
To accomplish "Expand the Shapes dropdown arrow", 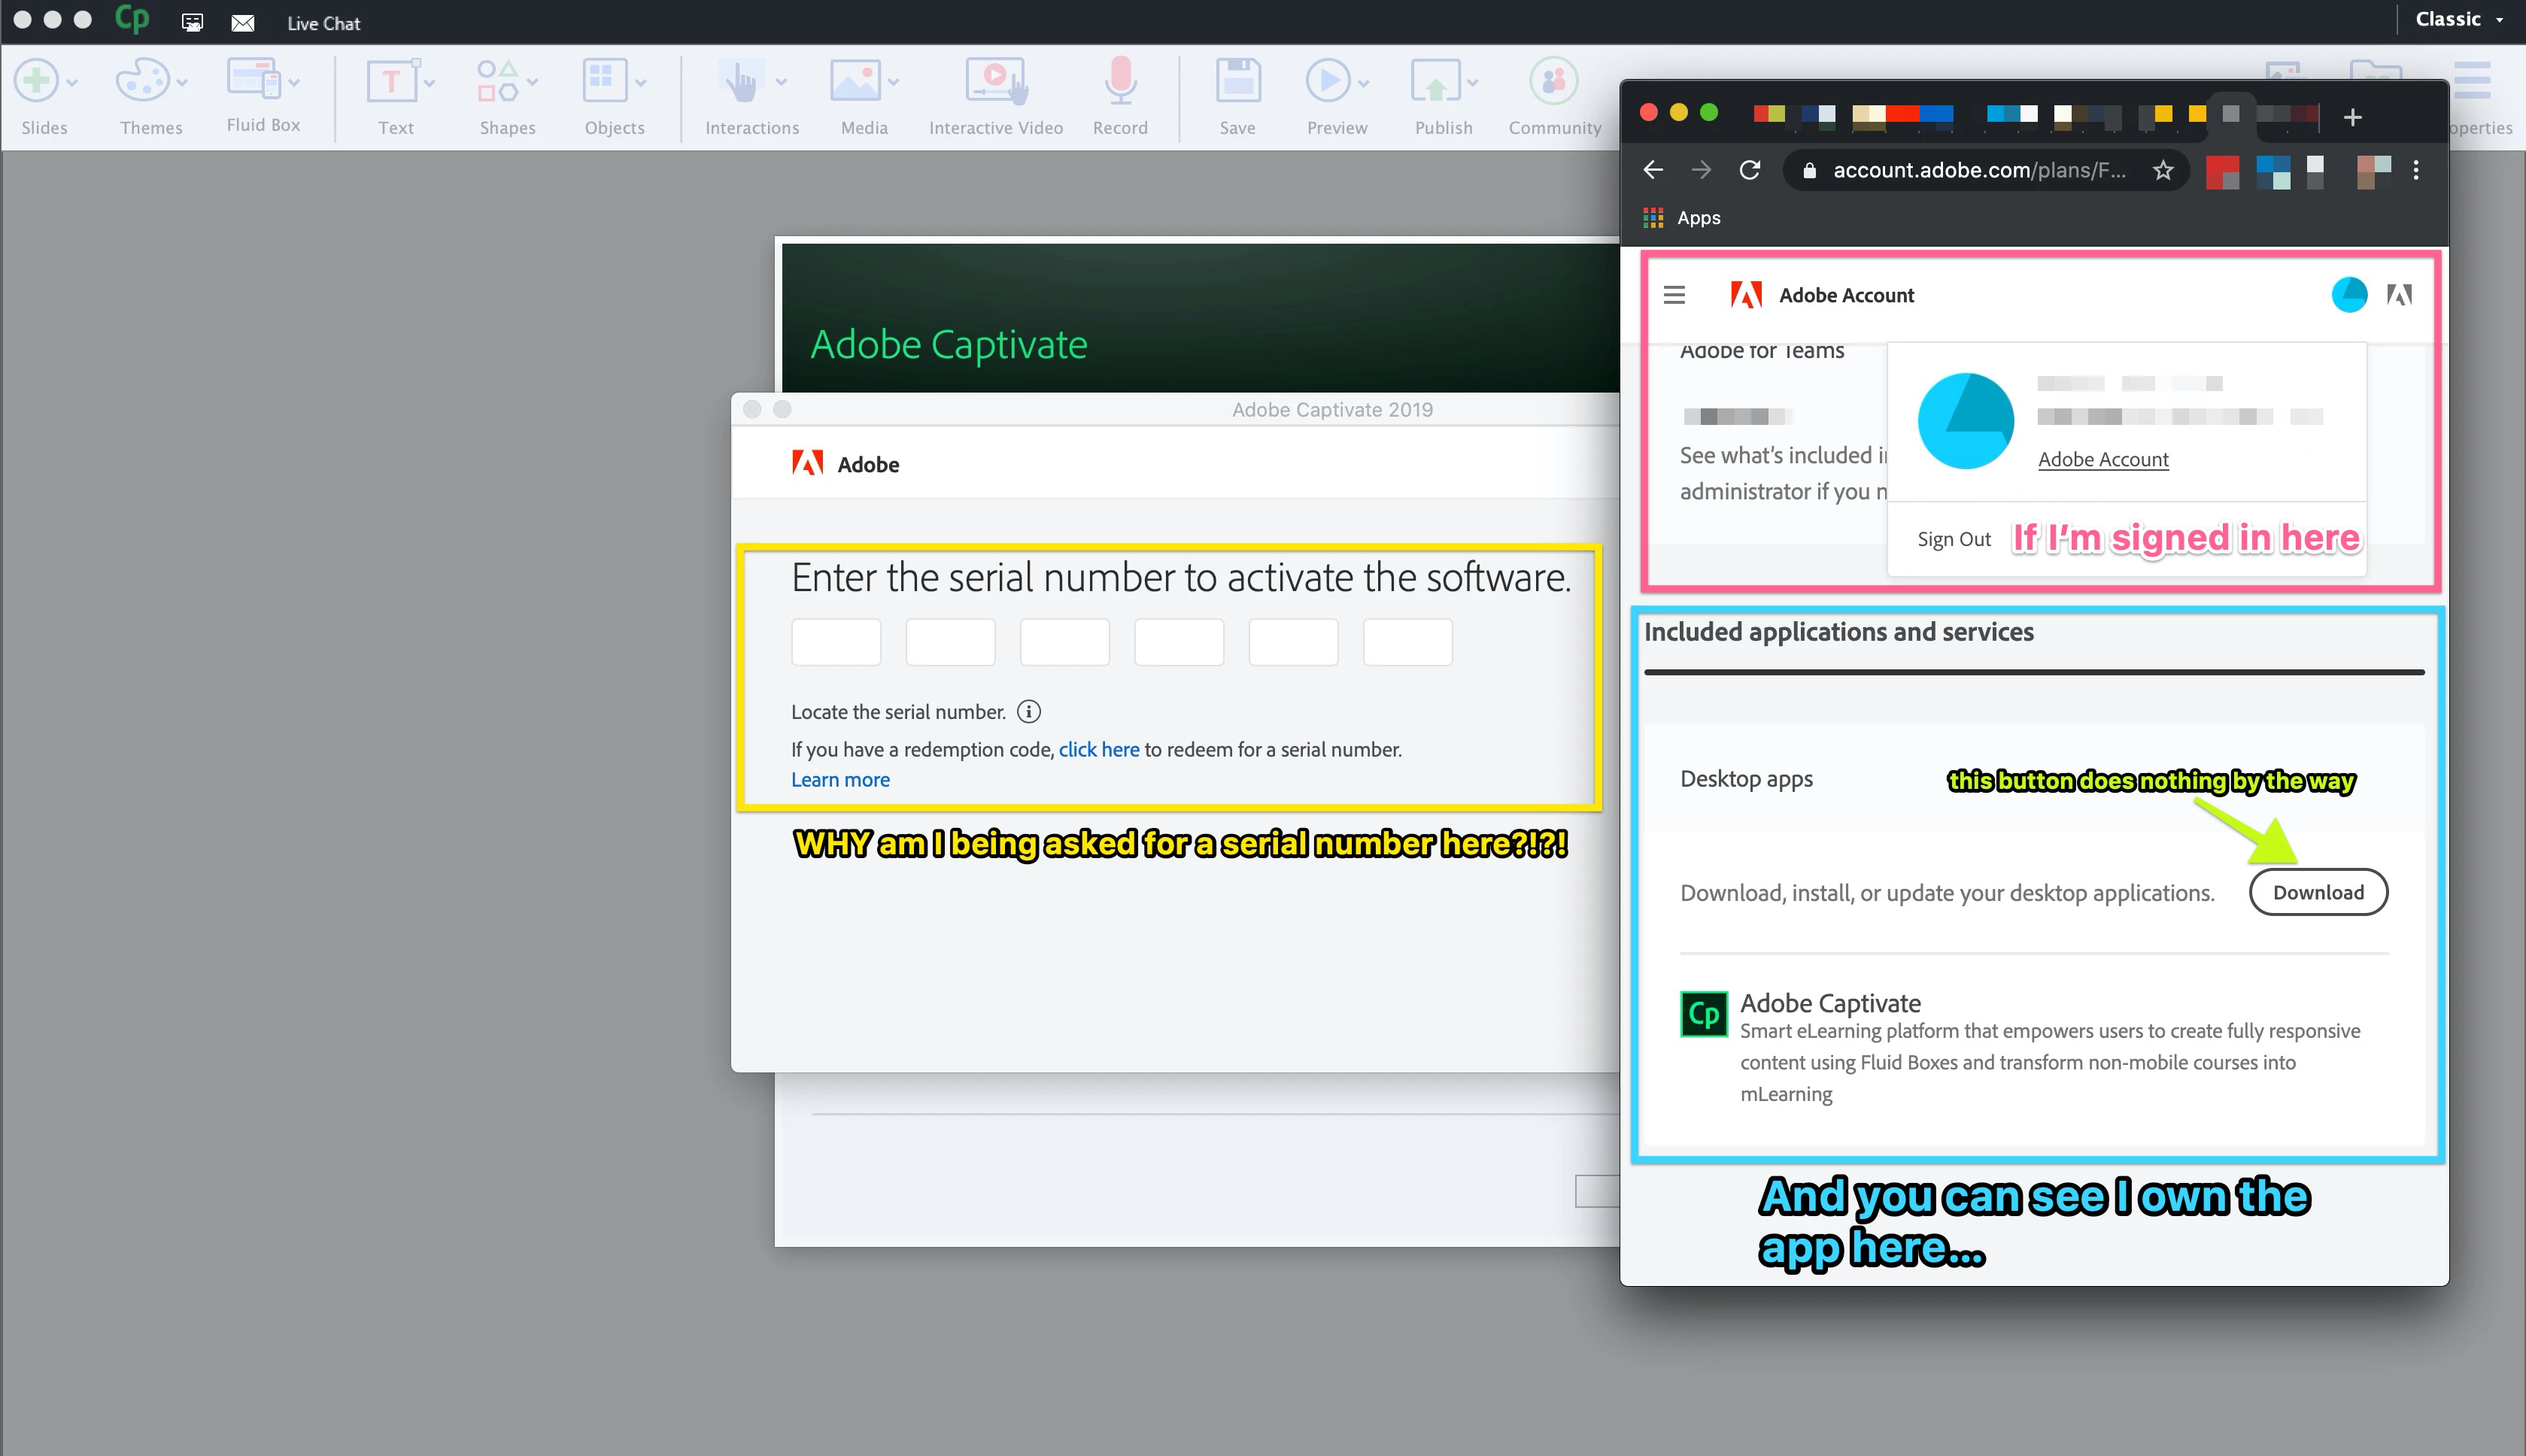I will tap(533, 83).
